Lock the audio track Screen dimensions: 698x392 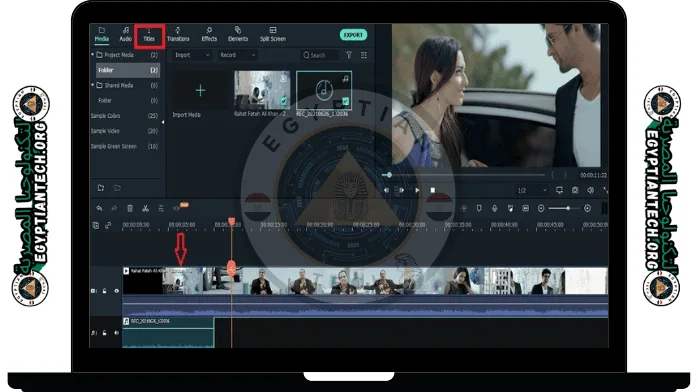[x=105, y=333]
